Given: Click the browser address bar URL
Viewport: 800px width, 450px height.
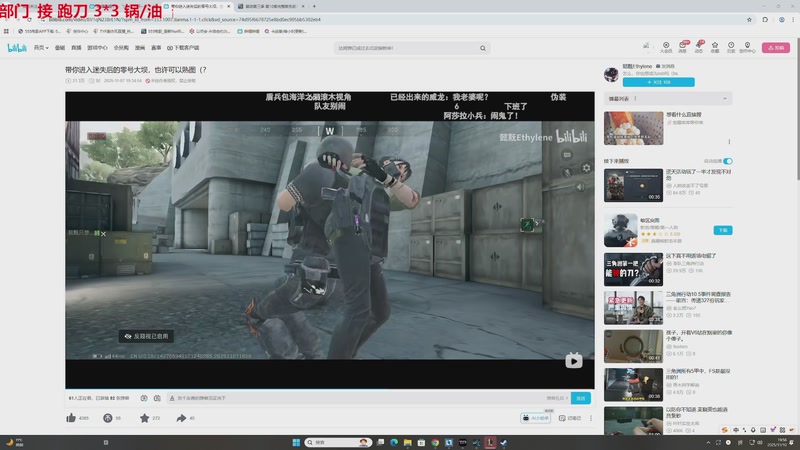Looking at the screenshot, I should click(184, 19).
